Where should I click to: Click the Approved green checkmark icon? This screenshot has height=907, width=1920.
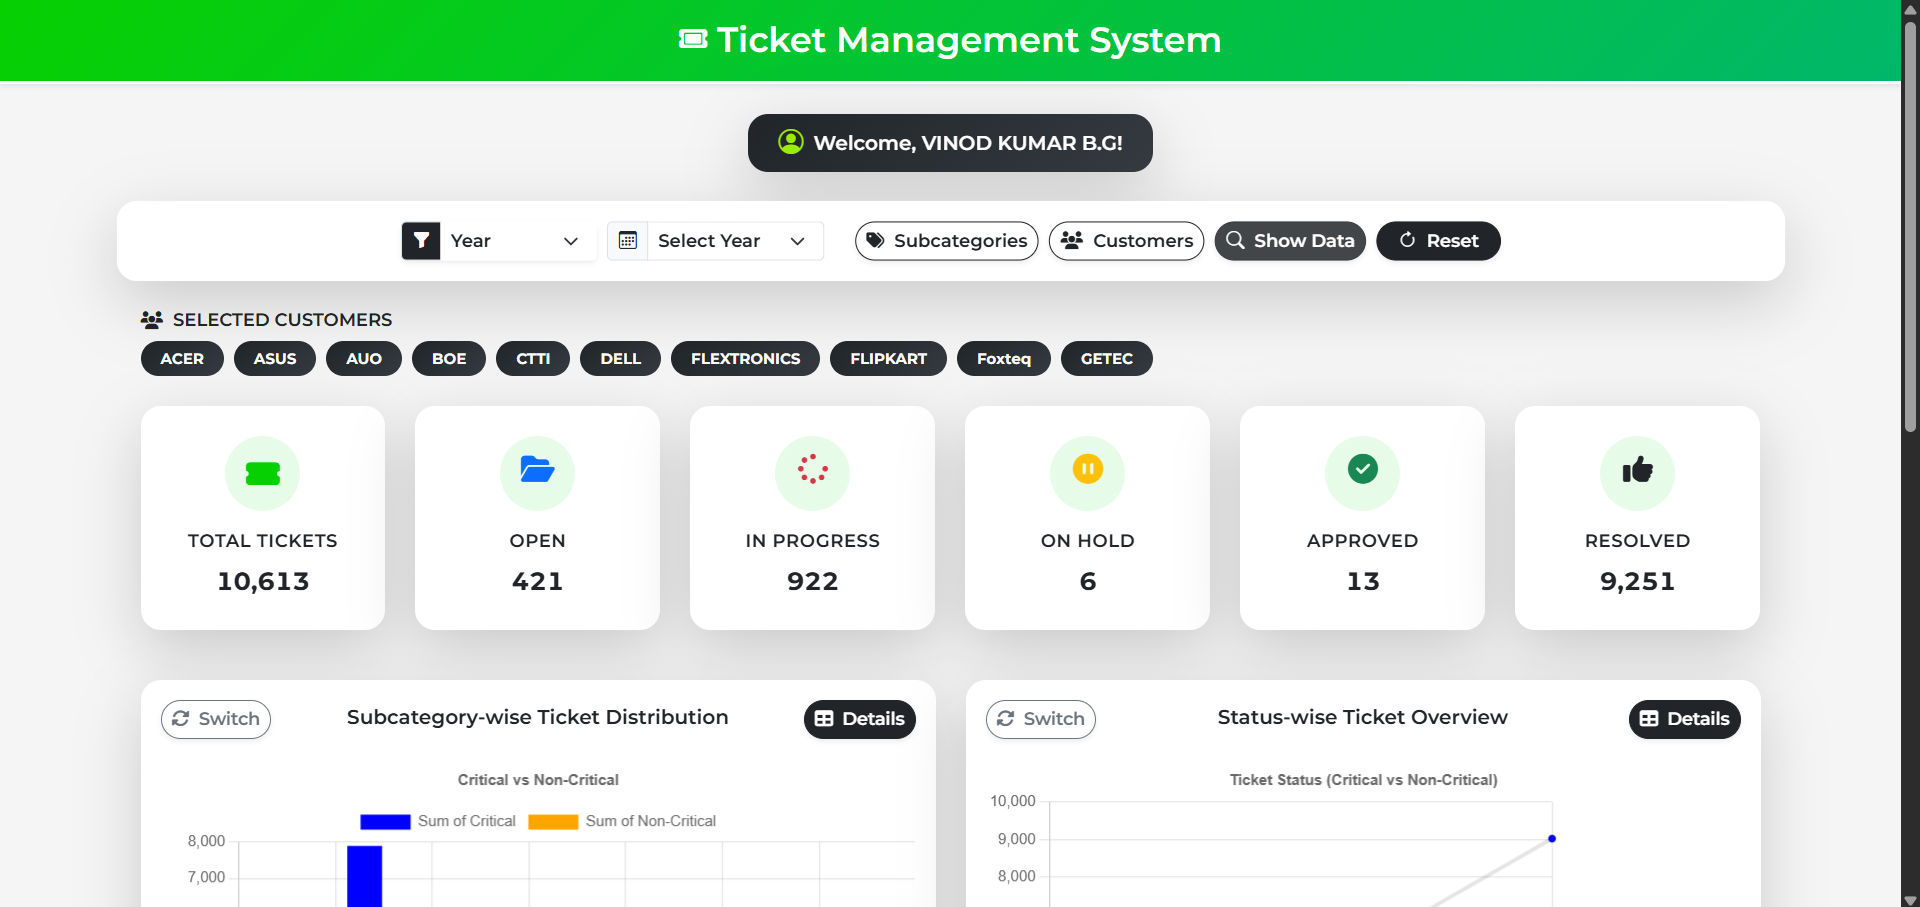(x=1363, y=468)
